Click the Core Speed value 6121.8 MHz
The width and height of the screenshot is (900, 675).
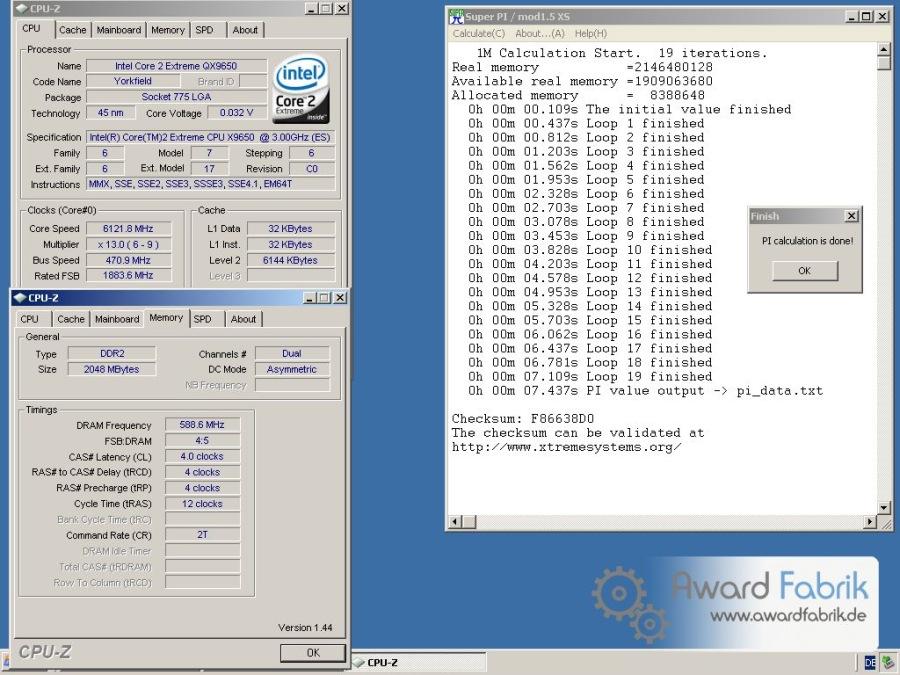pyautogui.click(x=128, y=228)
